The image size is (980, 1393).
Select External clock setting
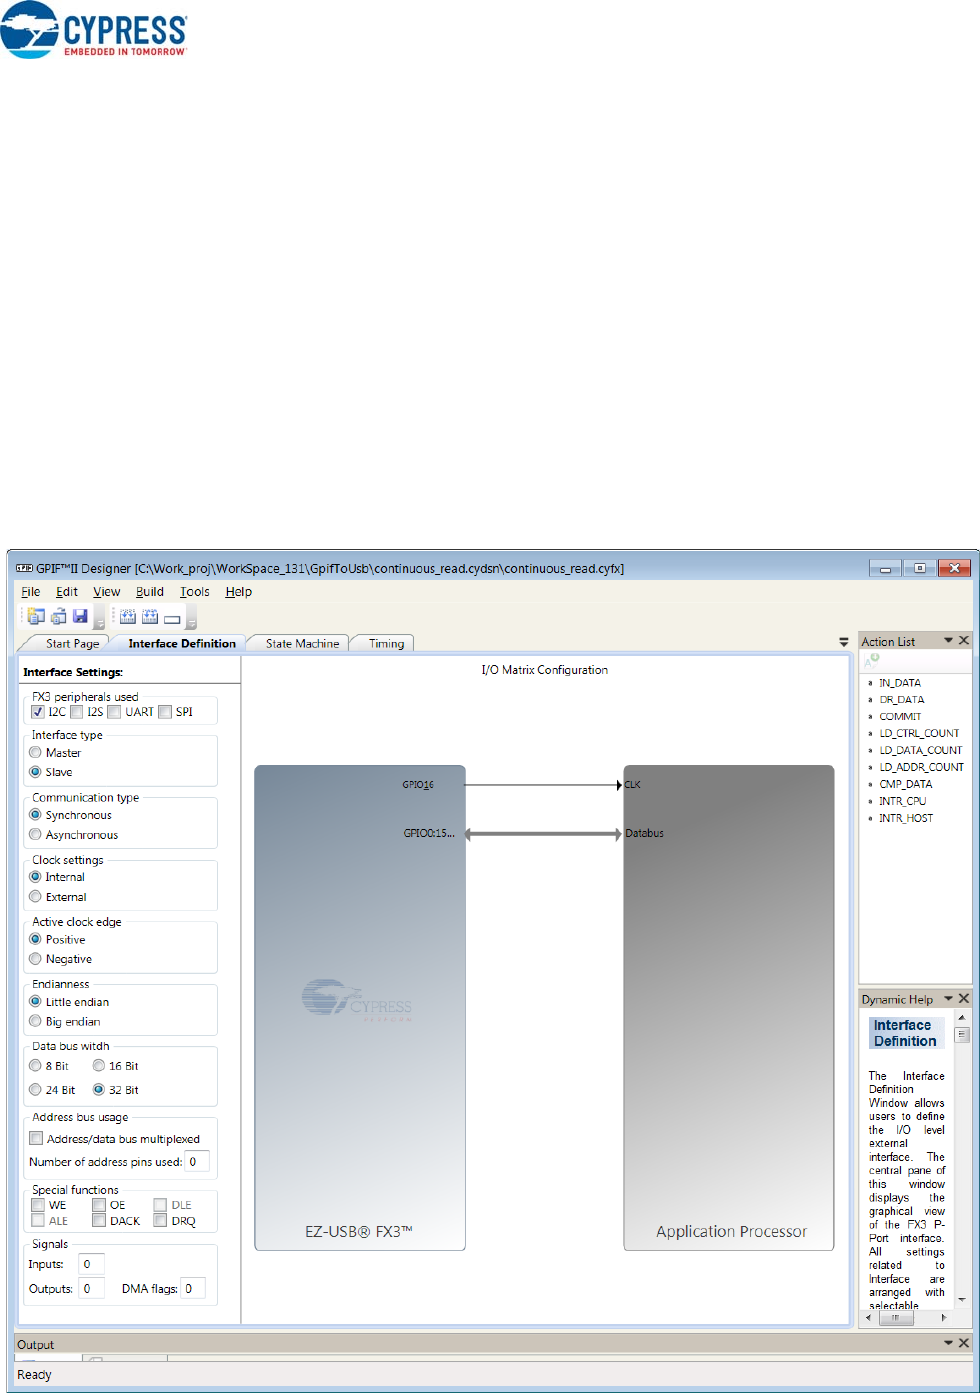point(36,897)
